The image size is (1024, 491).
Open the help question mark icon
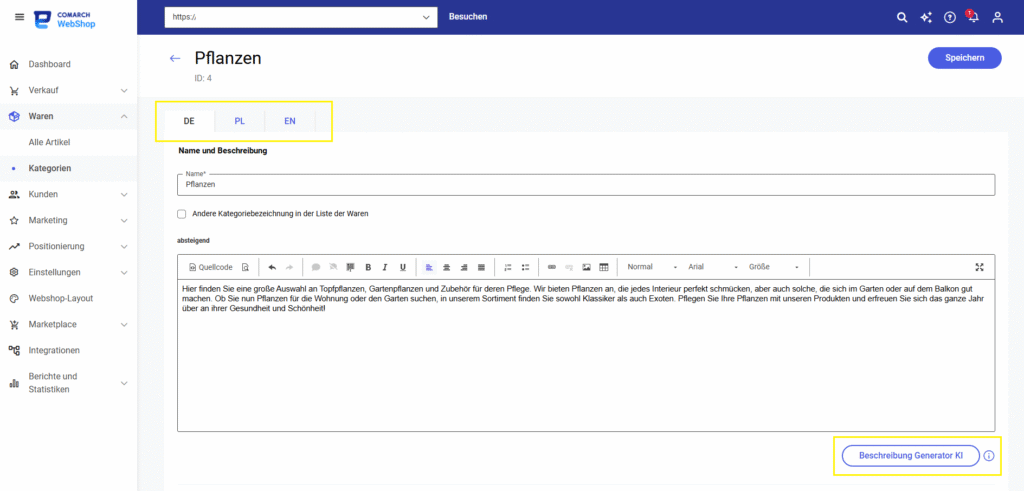click(x=950, y=18)
